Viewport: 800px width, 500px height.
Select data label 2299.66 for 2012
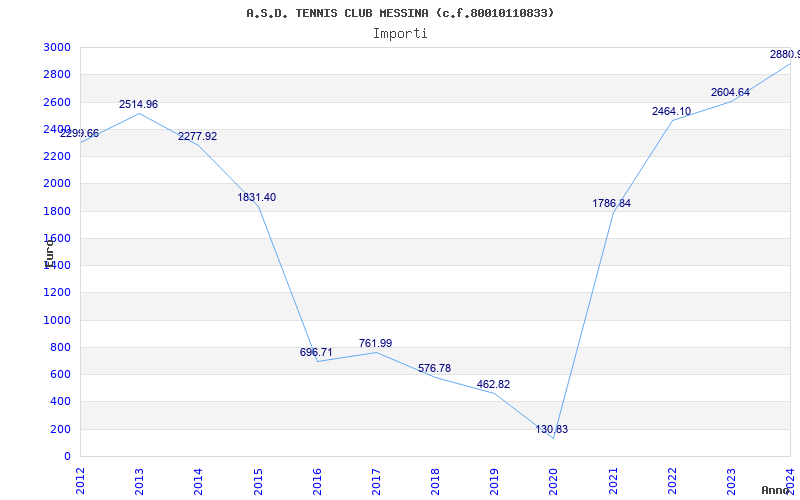(79, 134)
